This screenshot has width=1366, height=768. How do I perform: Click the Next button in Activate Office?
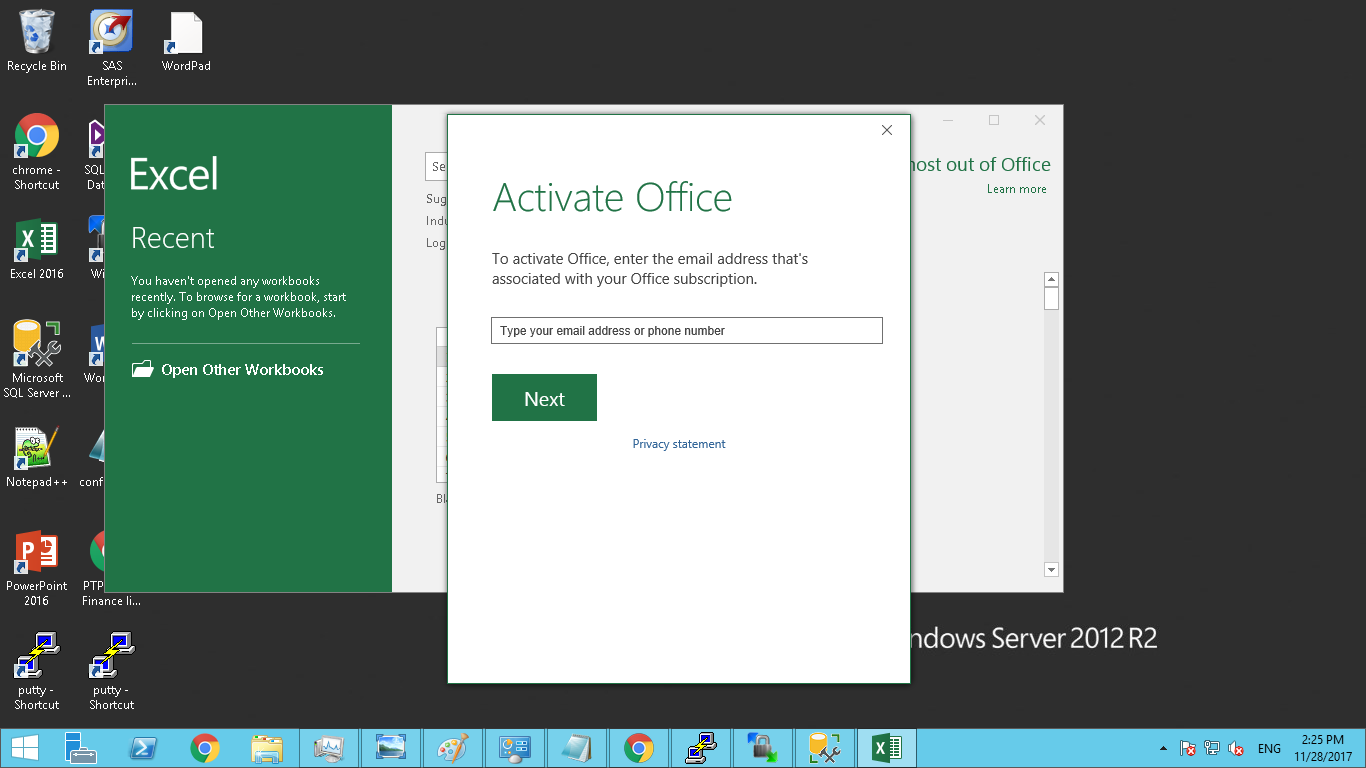[x=544, y=398]
